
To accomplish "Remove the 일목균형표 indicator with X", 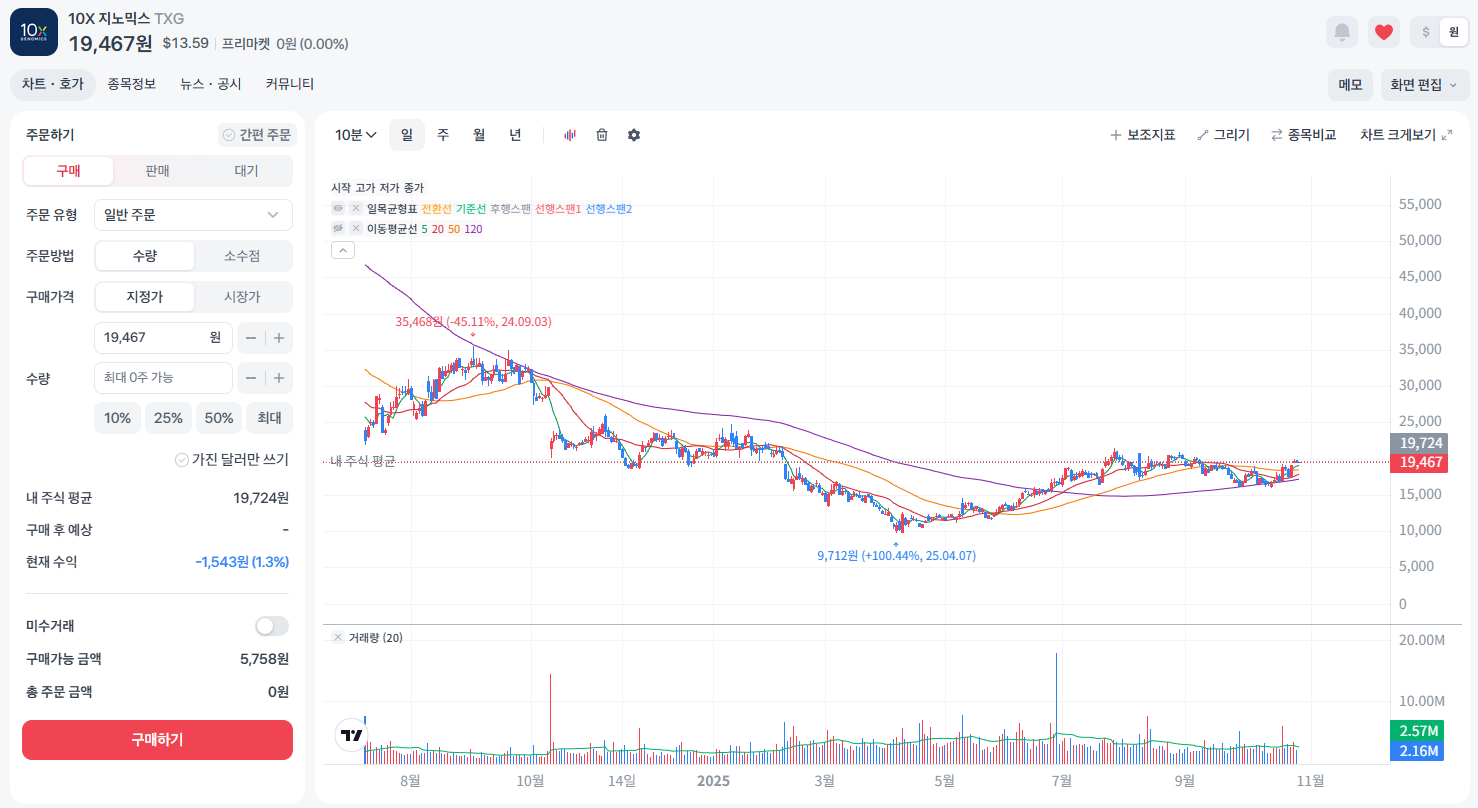I will [x=355, y=208].
